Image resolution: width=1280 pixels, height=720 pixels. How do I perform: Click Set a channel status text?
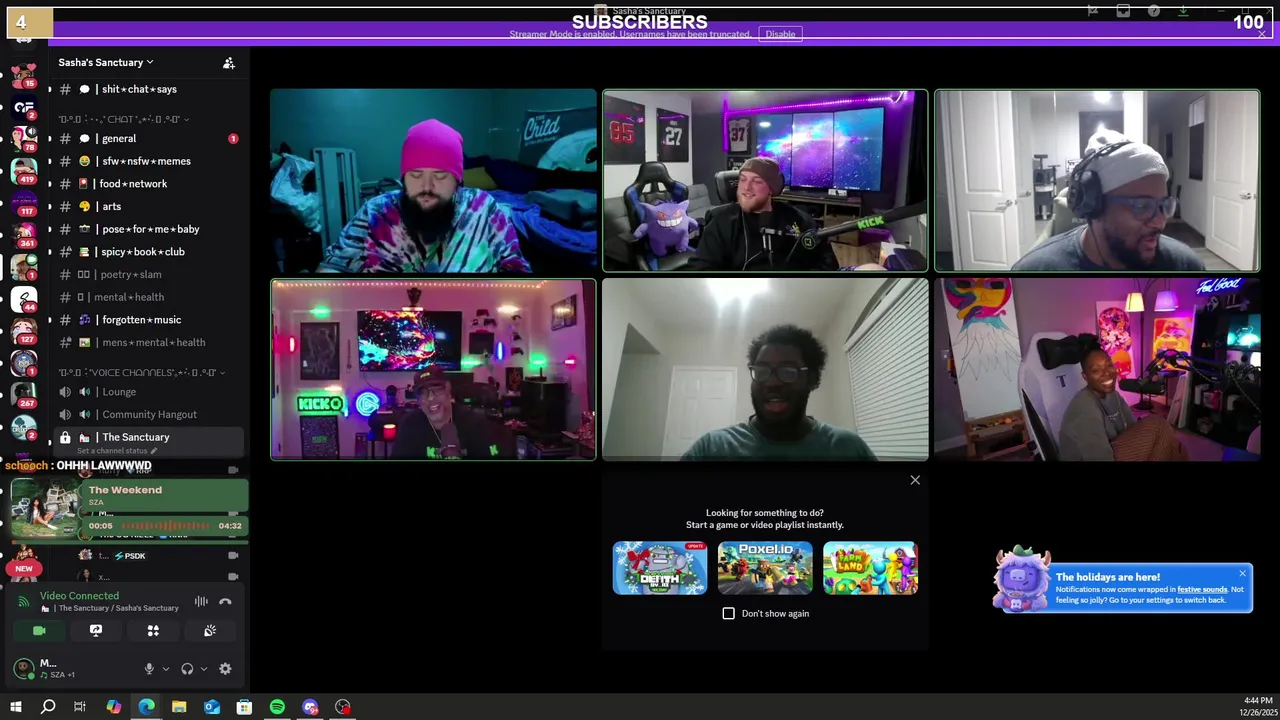(x=117, y=451)
